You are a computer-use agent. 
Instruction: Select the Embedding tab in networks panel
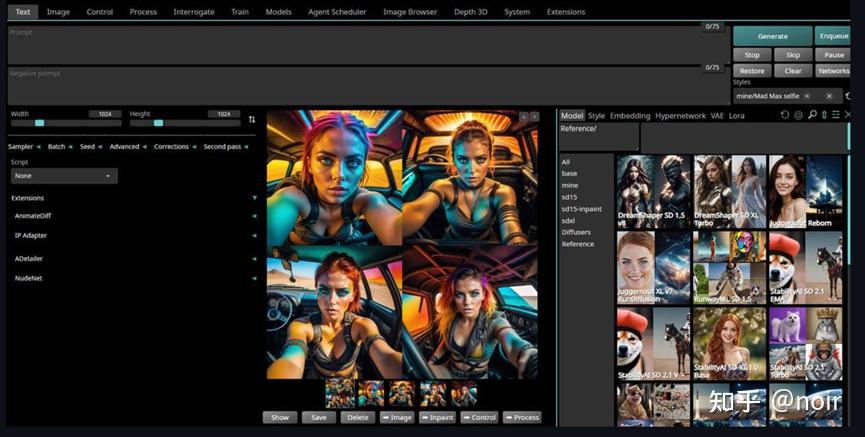[630, 116]
